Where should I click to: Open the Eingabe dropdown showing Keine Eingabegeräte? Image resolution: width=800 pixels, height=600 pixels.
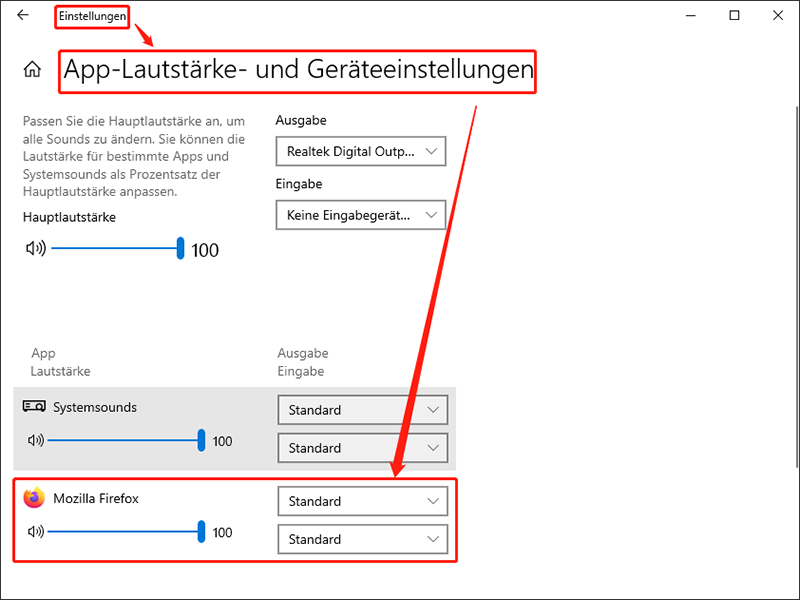tap(360, 215)
